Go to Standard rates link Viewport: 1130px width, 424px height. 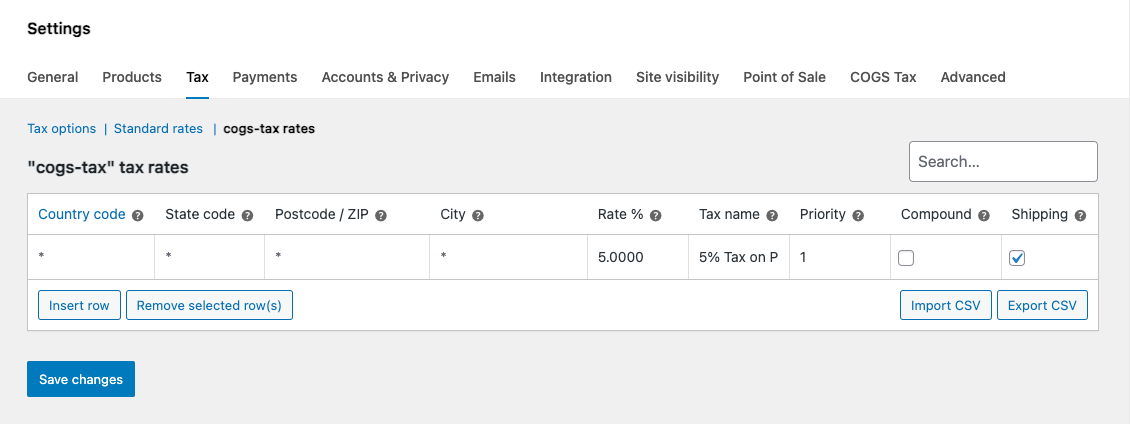[158, 129]
